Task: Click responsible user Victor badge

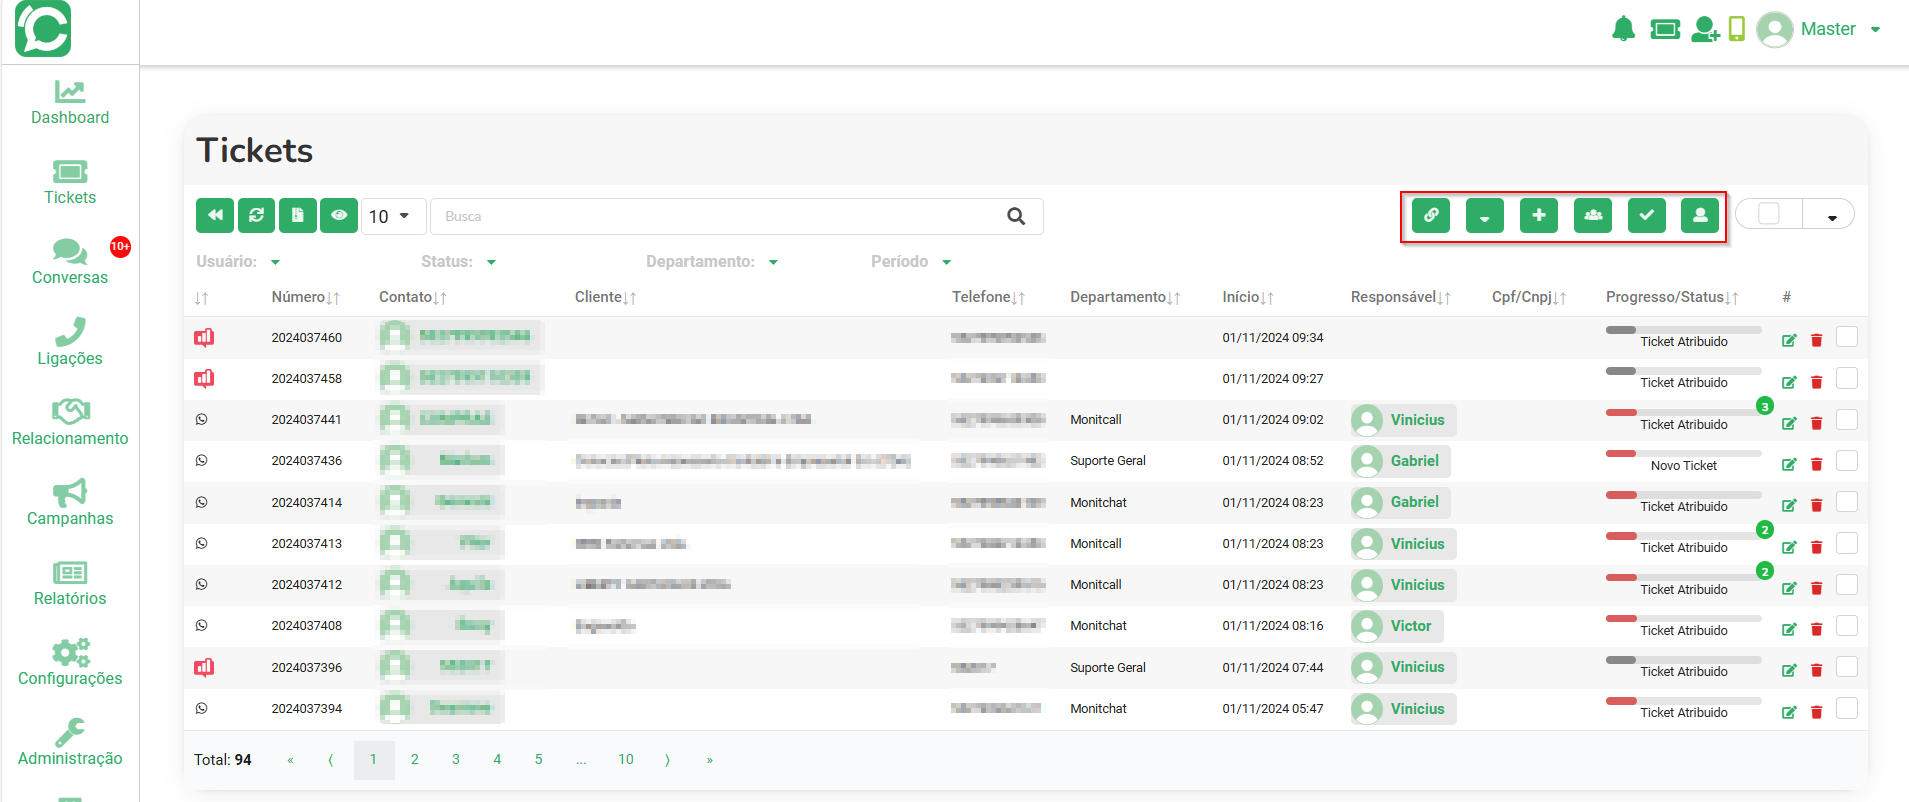Action: click(1397, 626)
